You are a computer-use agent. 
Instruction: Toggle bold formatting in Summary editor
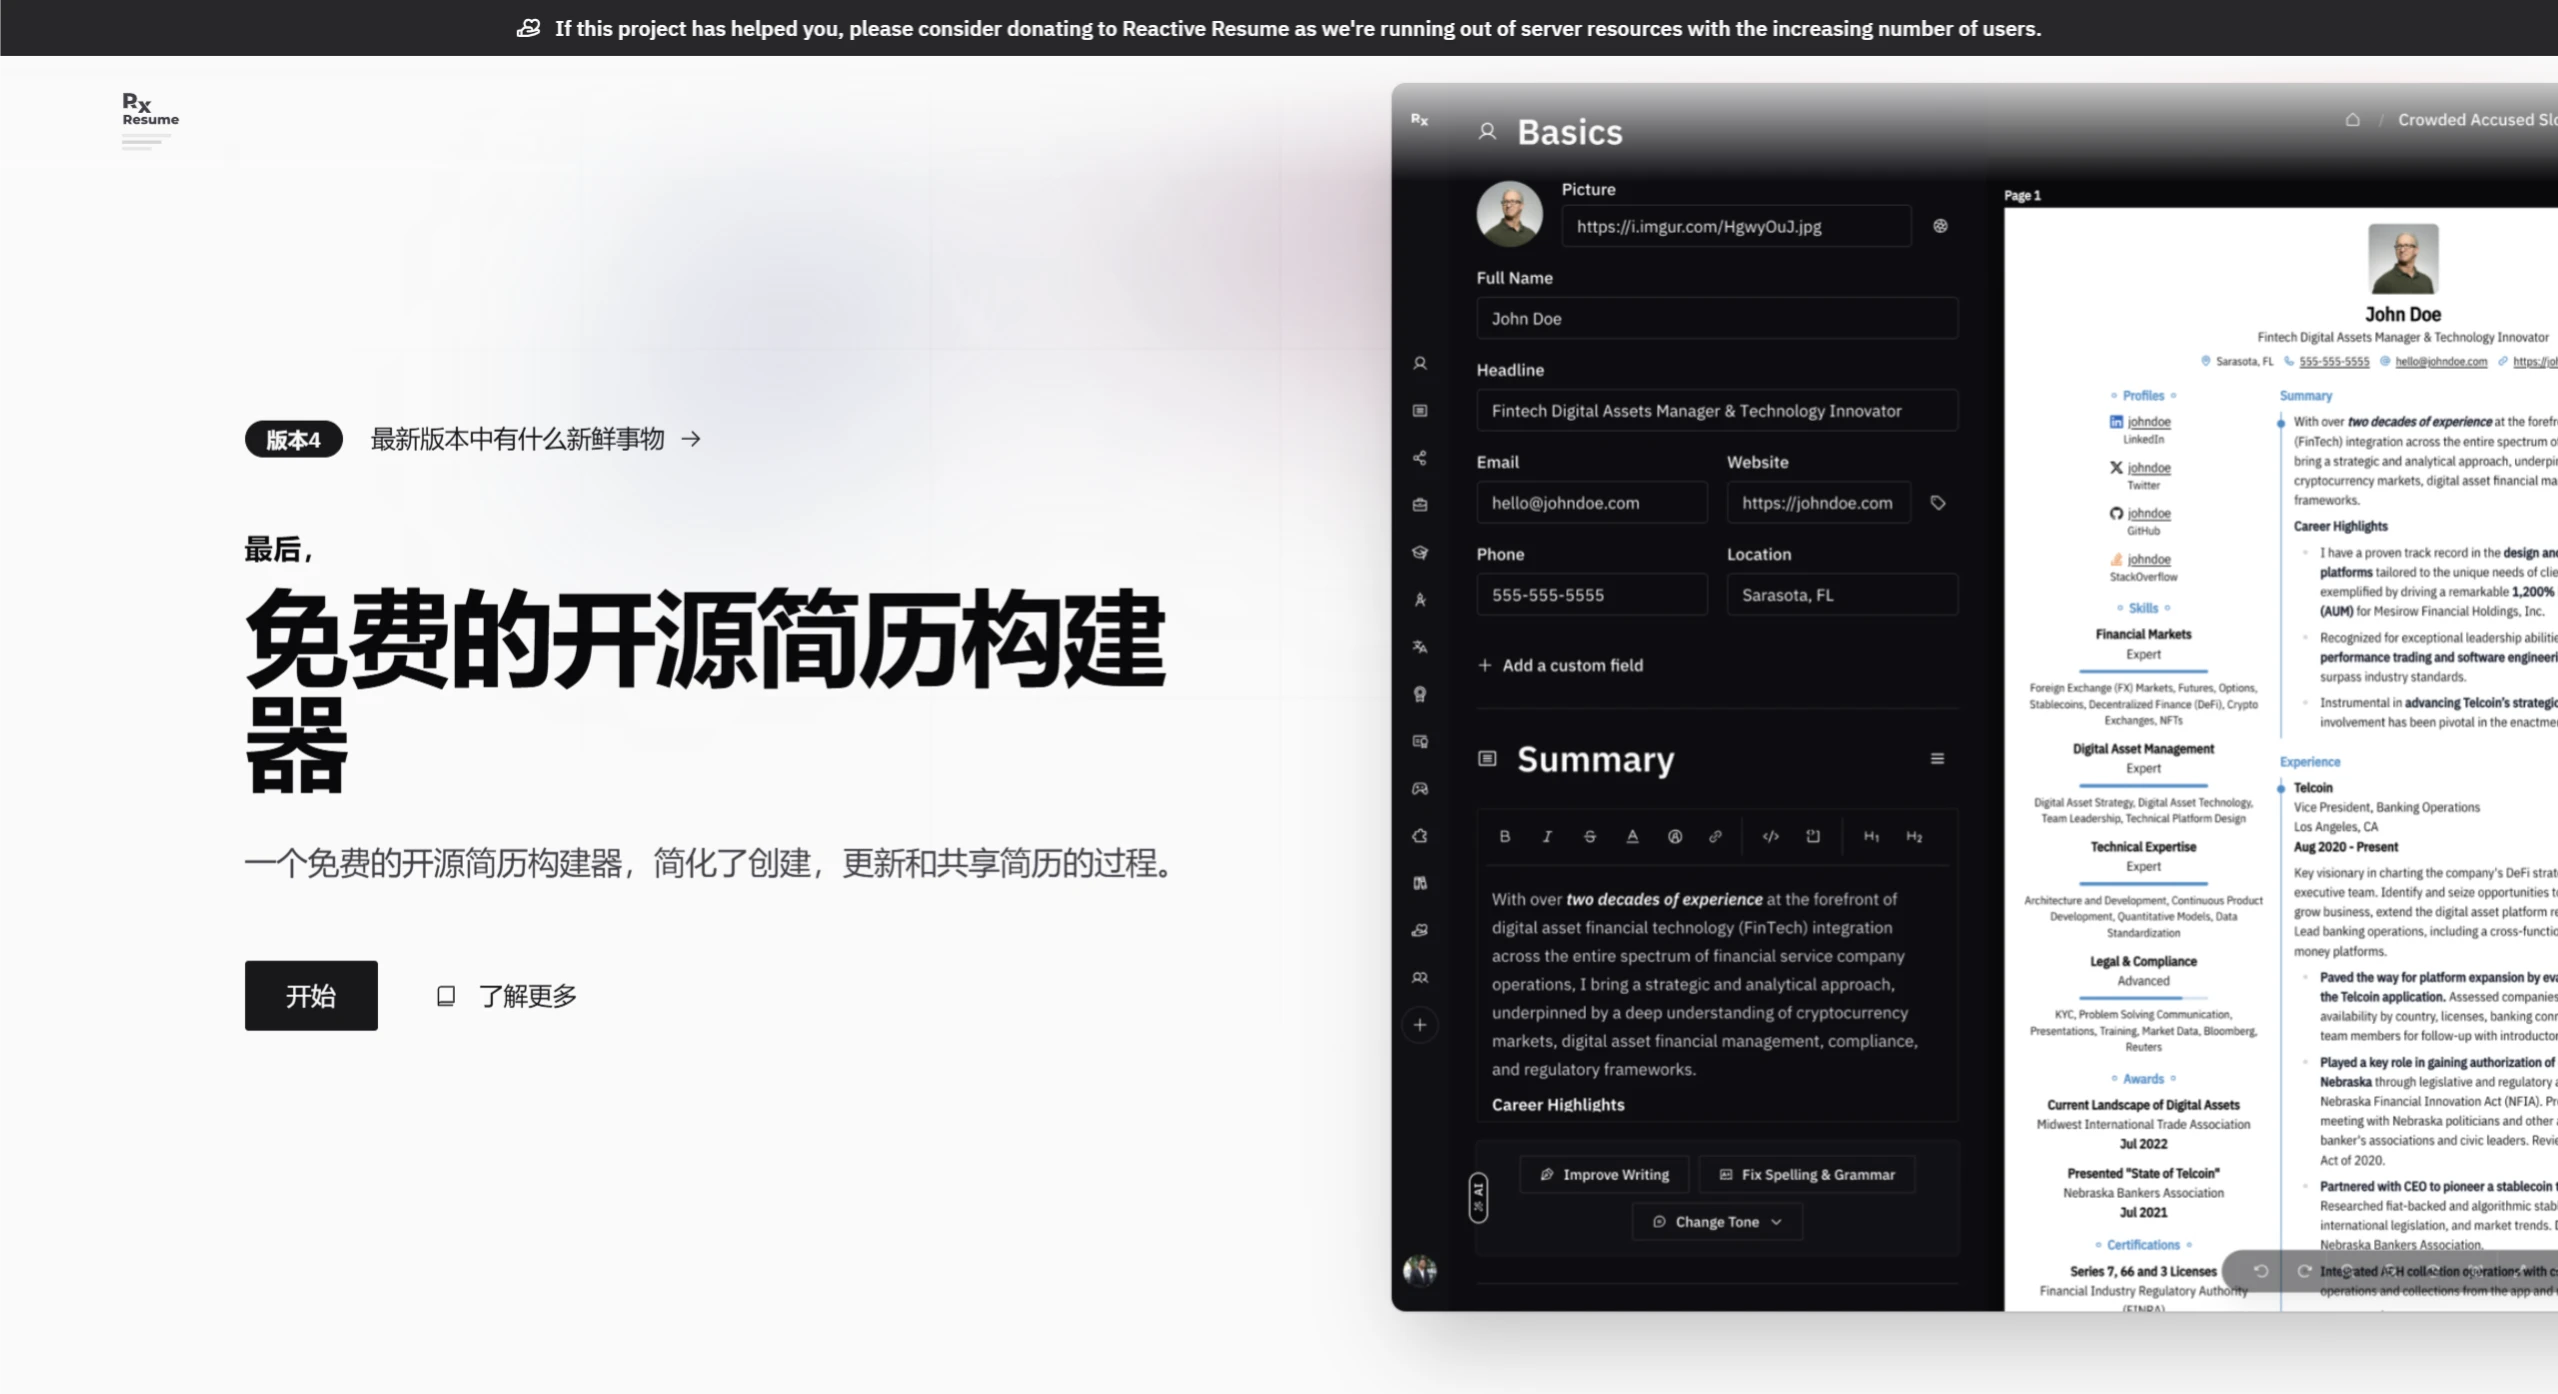coord(1504,836)
